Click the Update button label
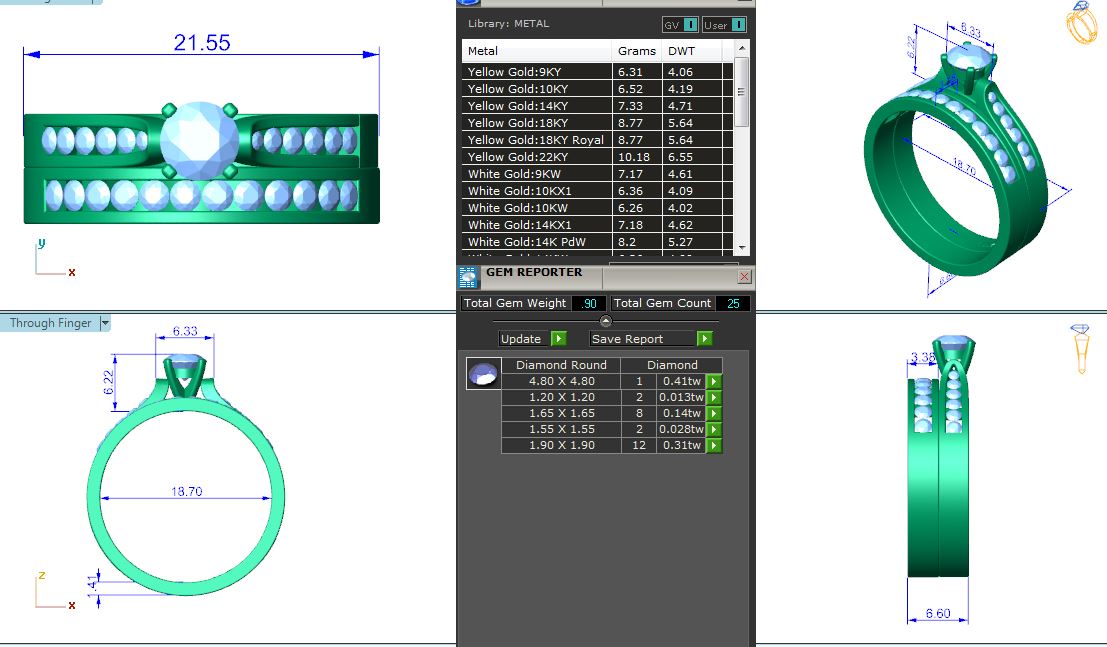This screenshot has width=1107, height=647. click(x=521, y=339)
